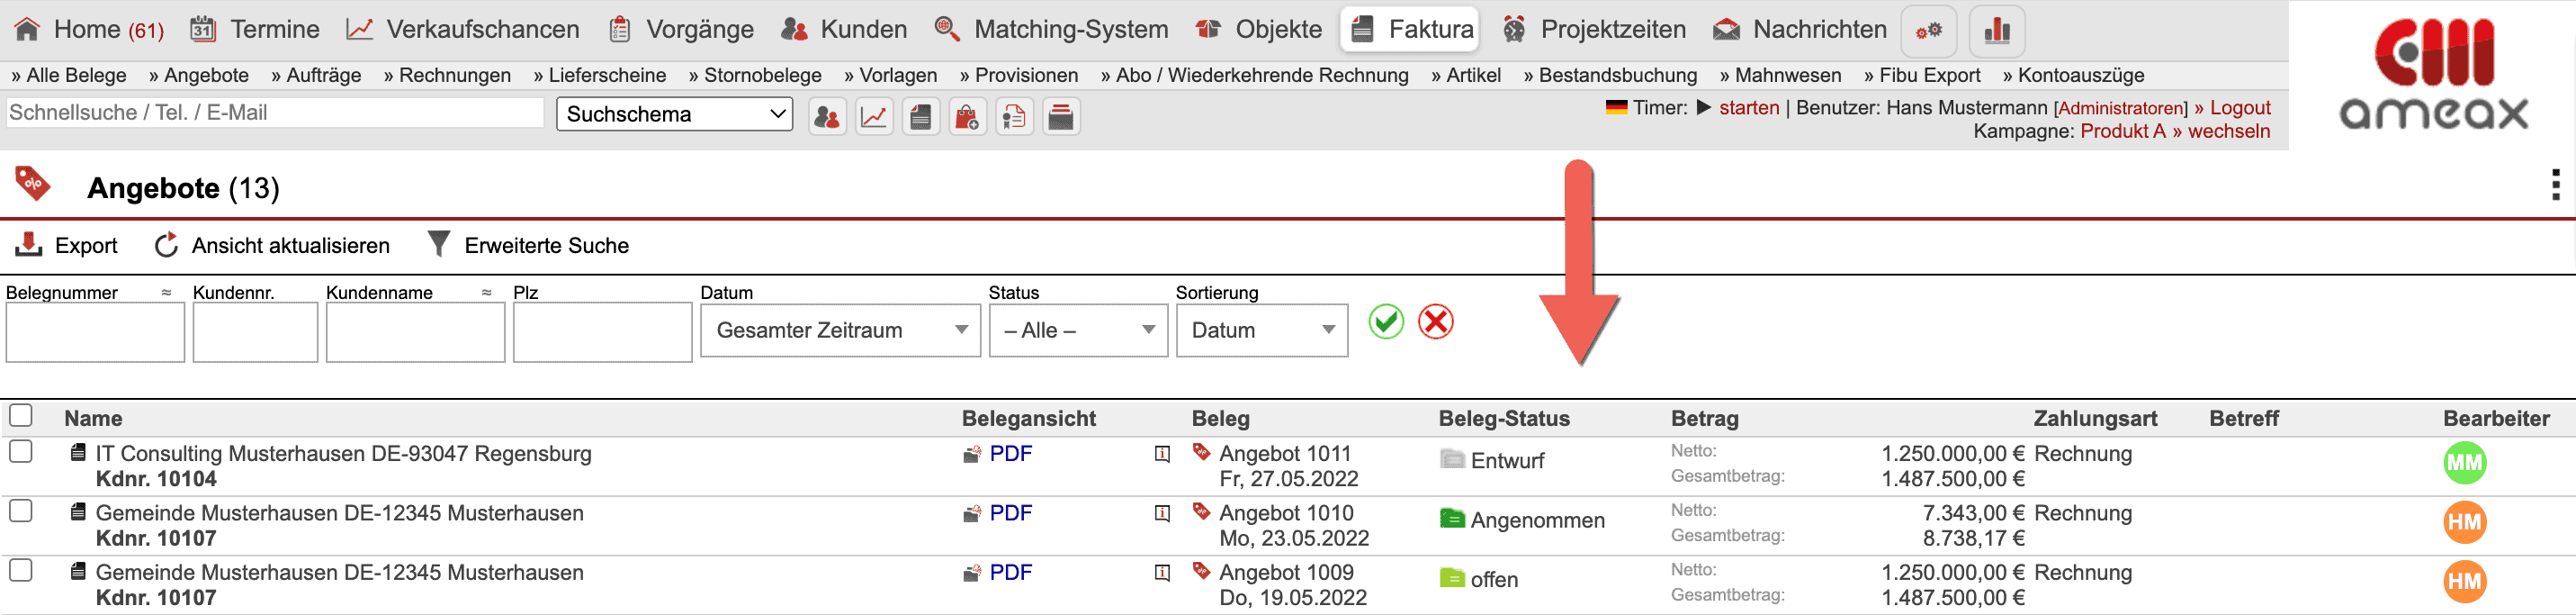Click the gear settings icon in navigation
The height and width of the screenshot is (615, 2576).
1928,30
